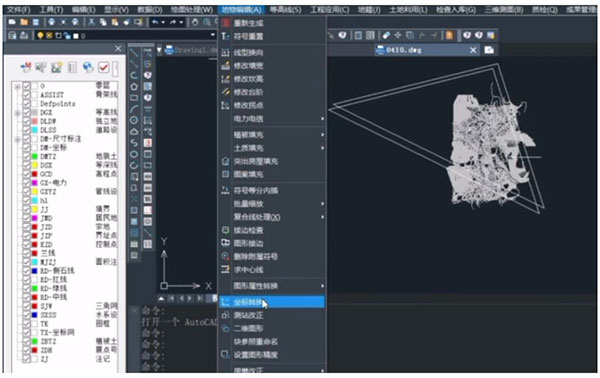Choose 线型换向 from the menu

pyautogui.click(x=272, y=52)
